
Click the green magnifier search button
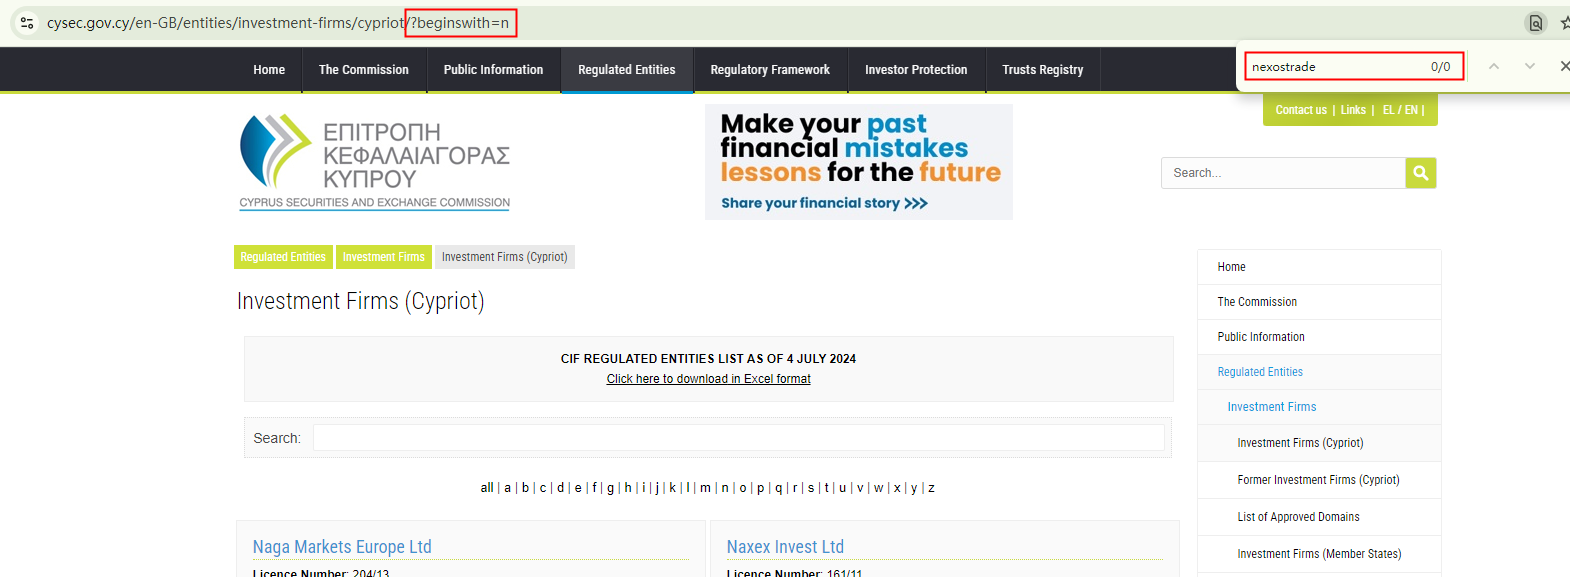(1421, 173)
